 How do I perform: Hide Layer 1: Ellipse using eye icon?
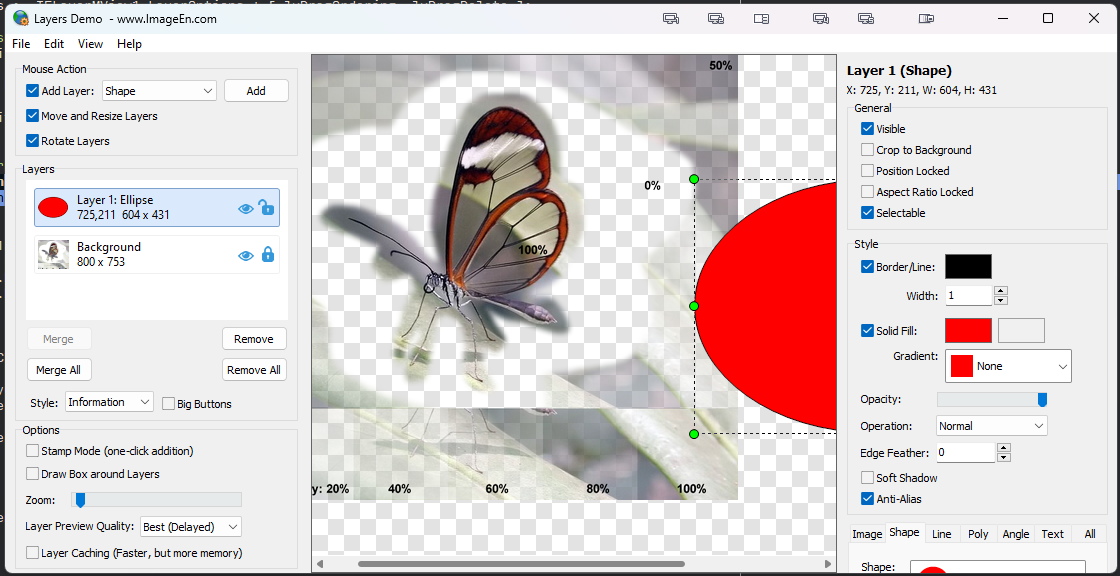pos(246,208)
